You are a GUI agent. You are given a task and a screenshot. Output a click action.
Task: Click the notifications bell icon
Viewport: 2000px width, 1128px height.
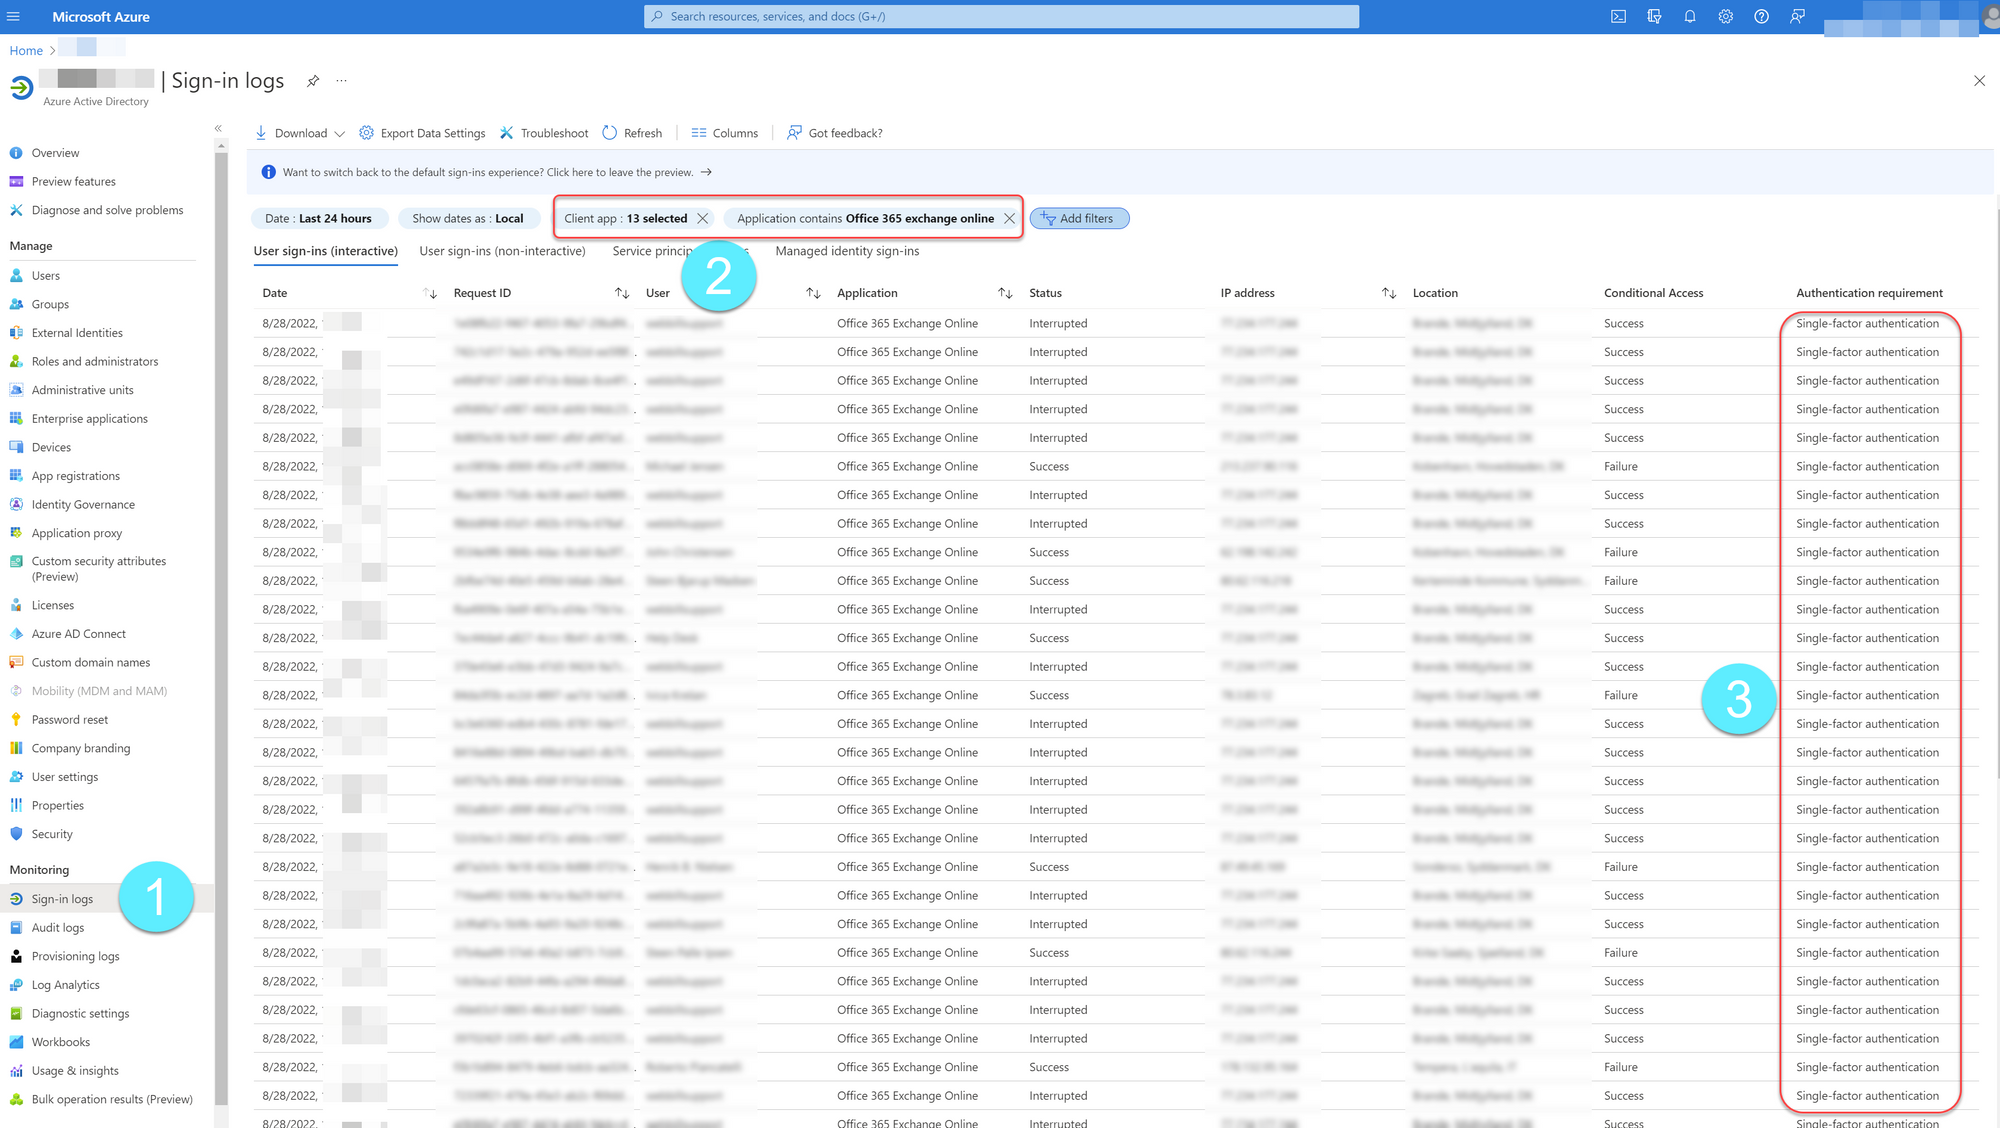pyautogui.click(x=1690, y=17)
